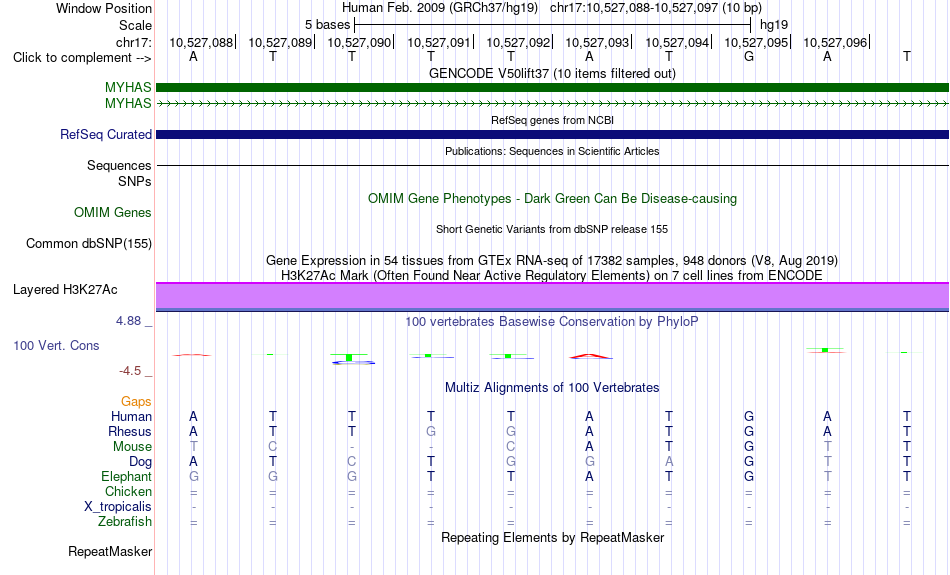
Task: Click the Elephant alignment row label
Action: tap(126, 477)
